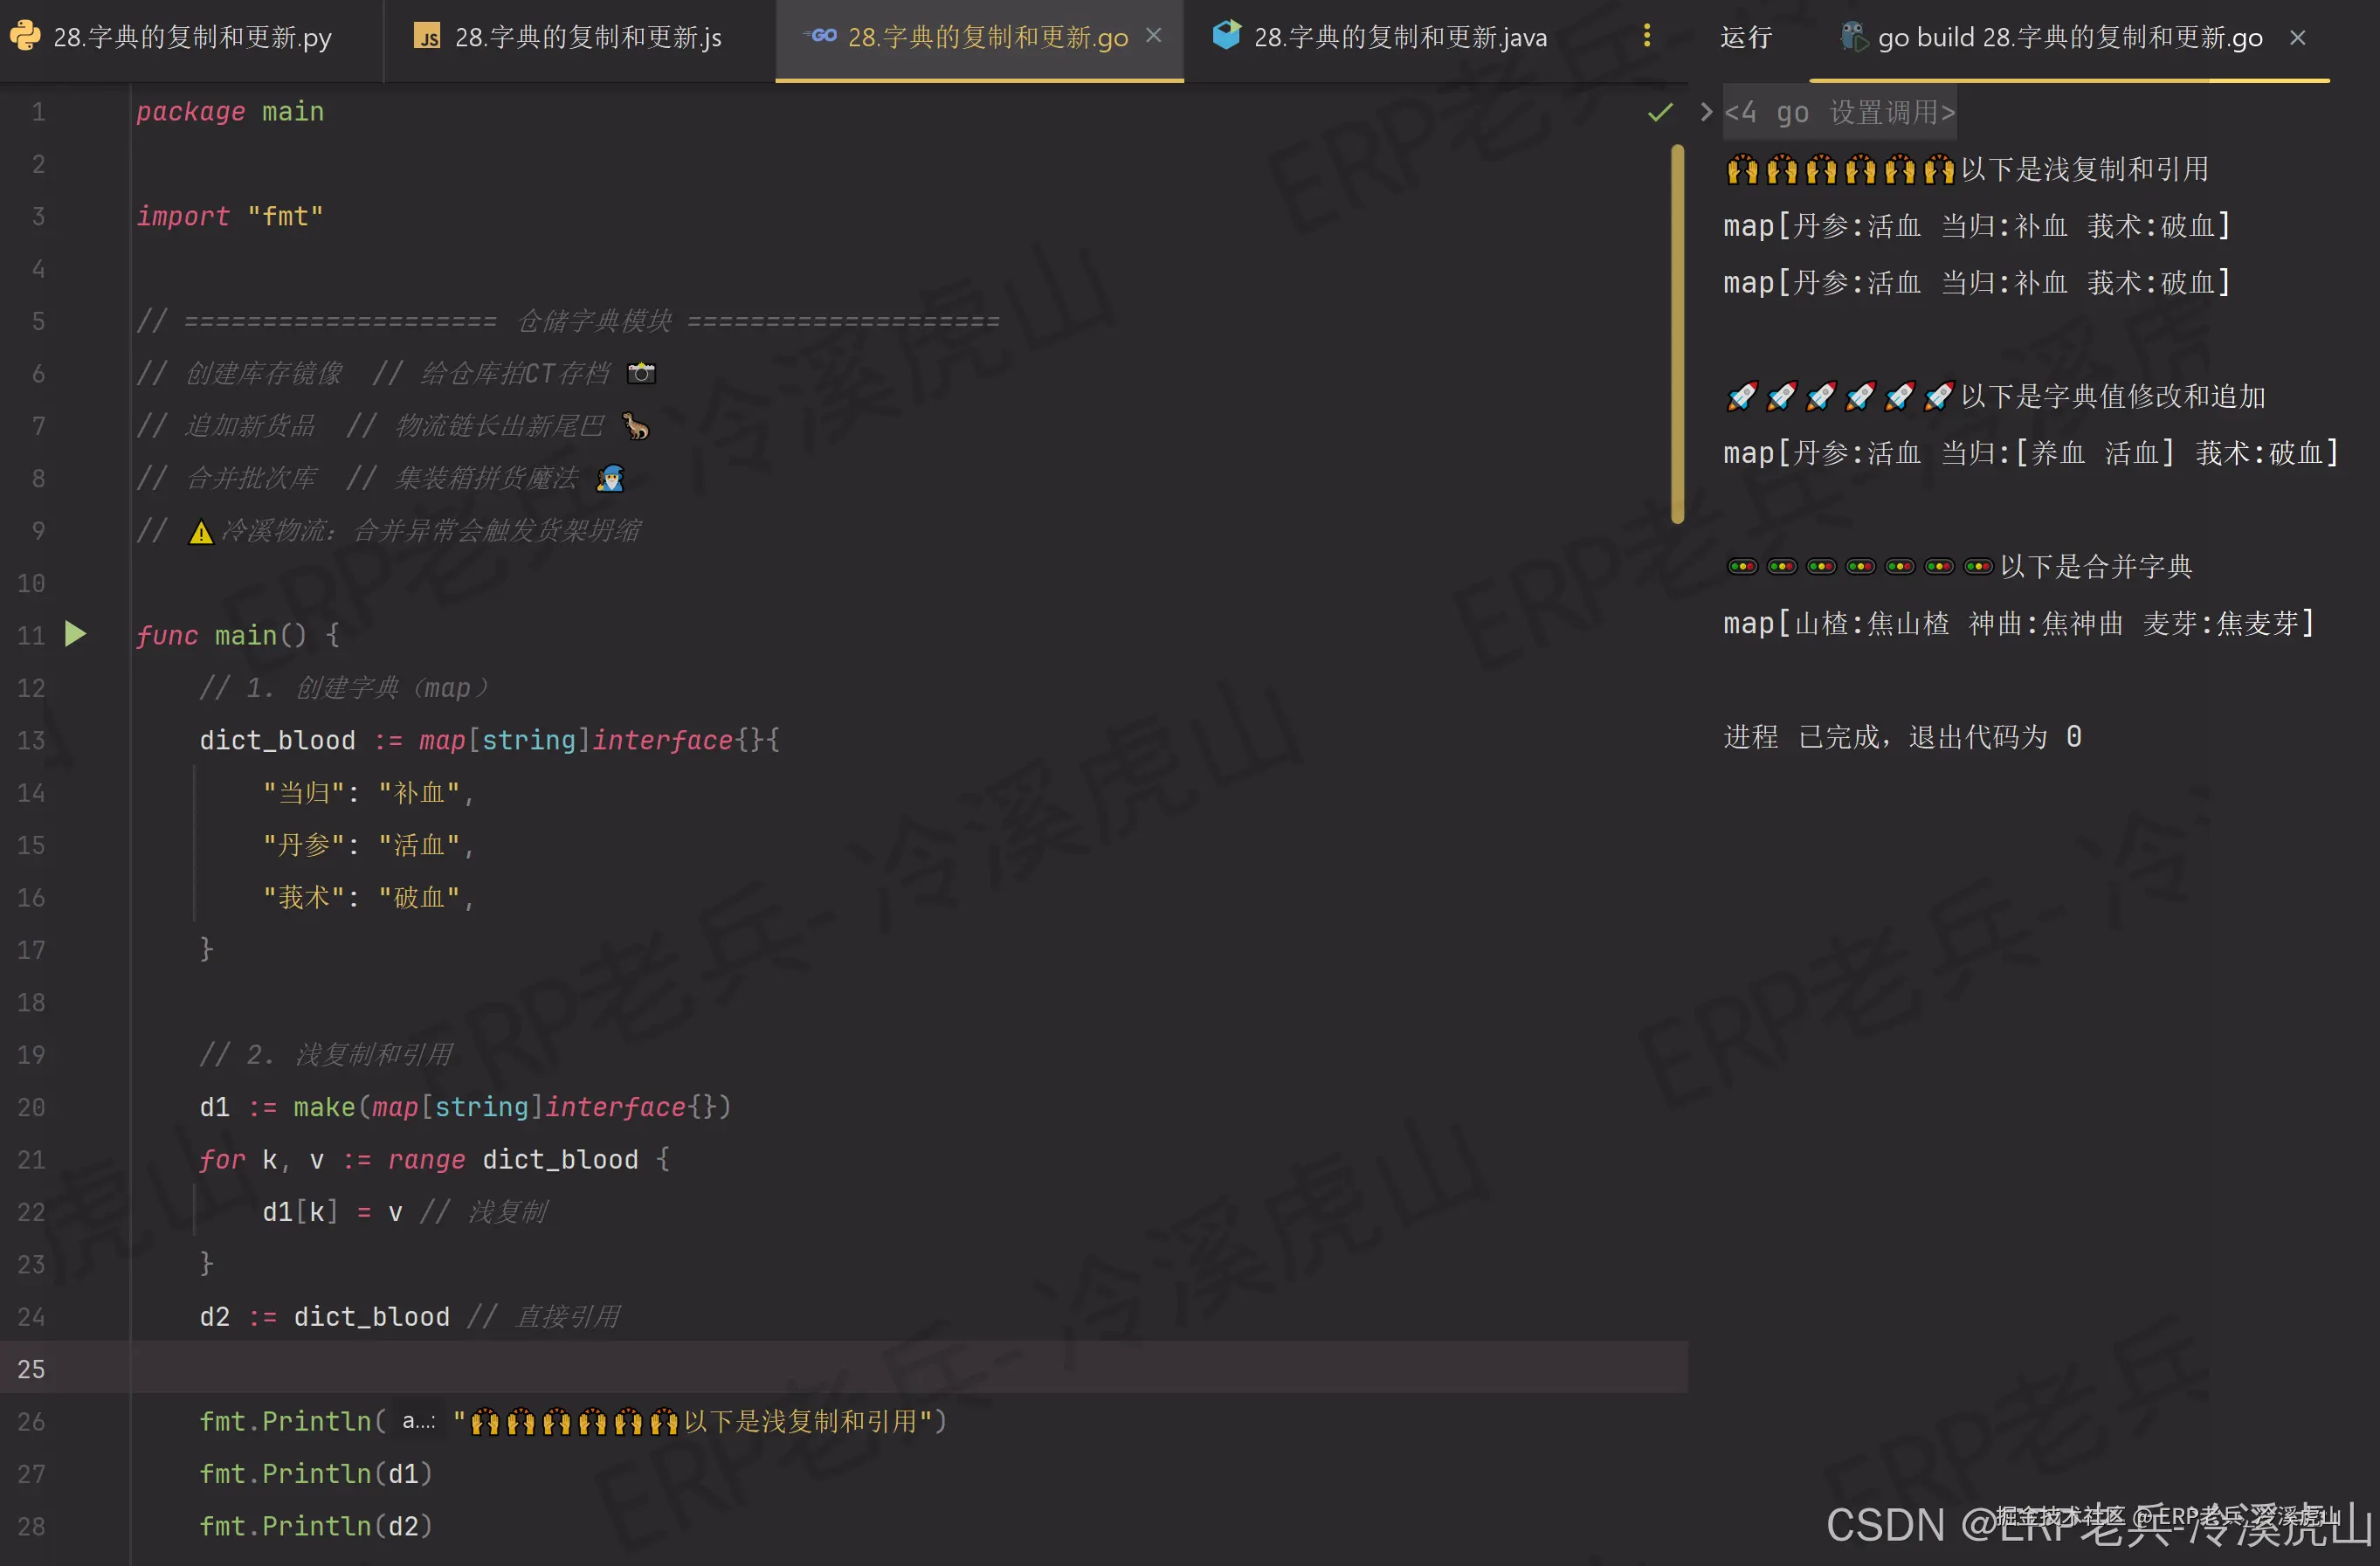Switch to the 28.字典的复制和更新.java tab

[x=1399, y=38]
